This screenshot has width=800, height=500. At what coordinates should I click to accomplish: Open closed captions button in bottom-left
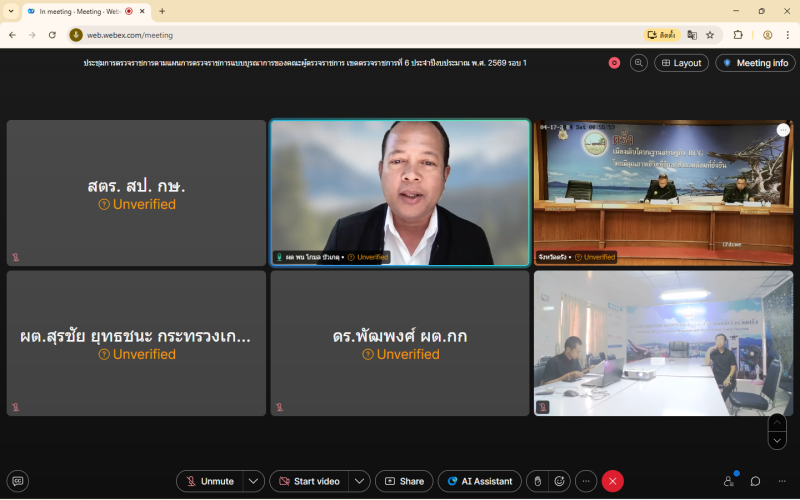(17, 481)
